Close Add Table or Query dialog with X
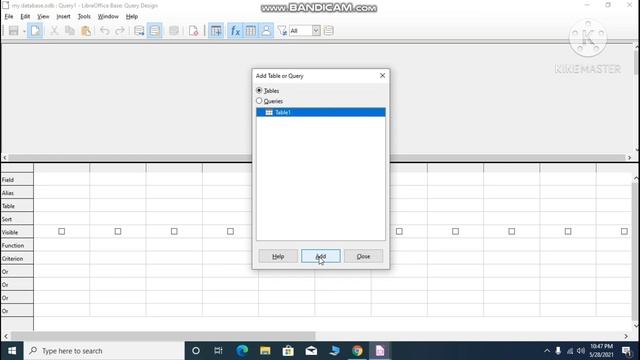This screenshot has height=360, width=640. tap(382, 76)
